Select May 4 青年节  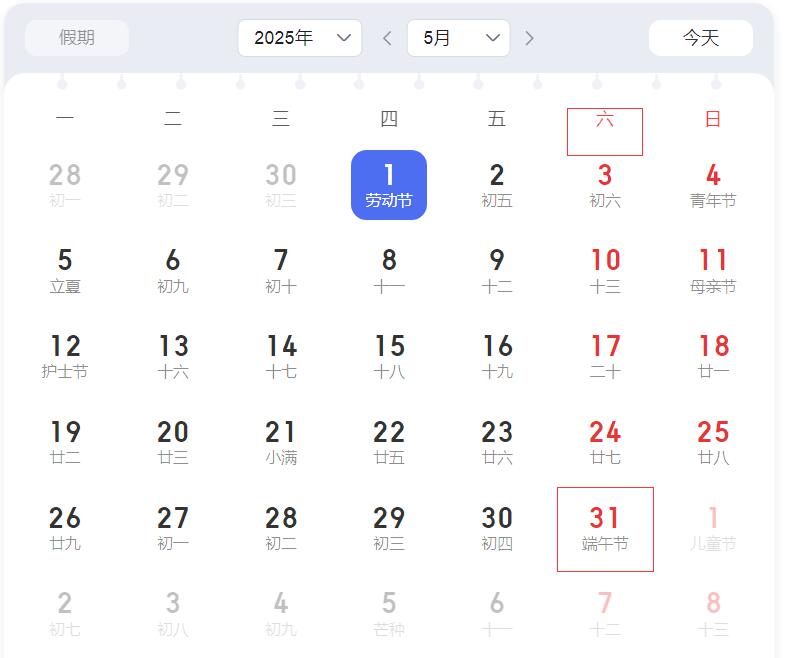(713, 185)
